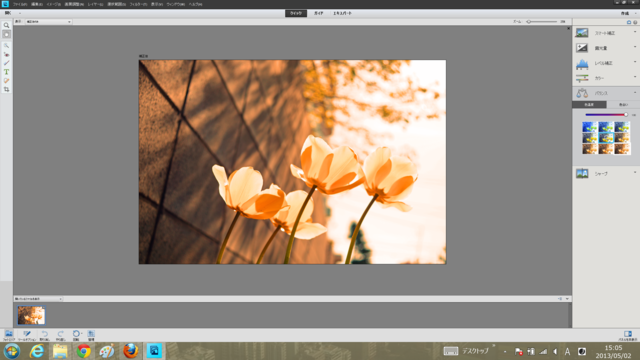Click the Undo arrow

tap(44, 335)
